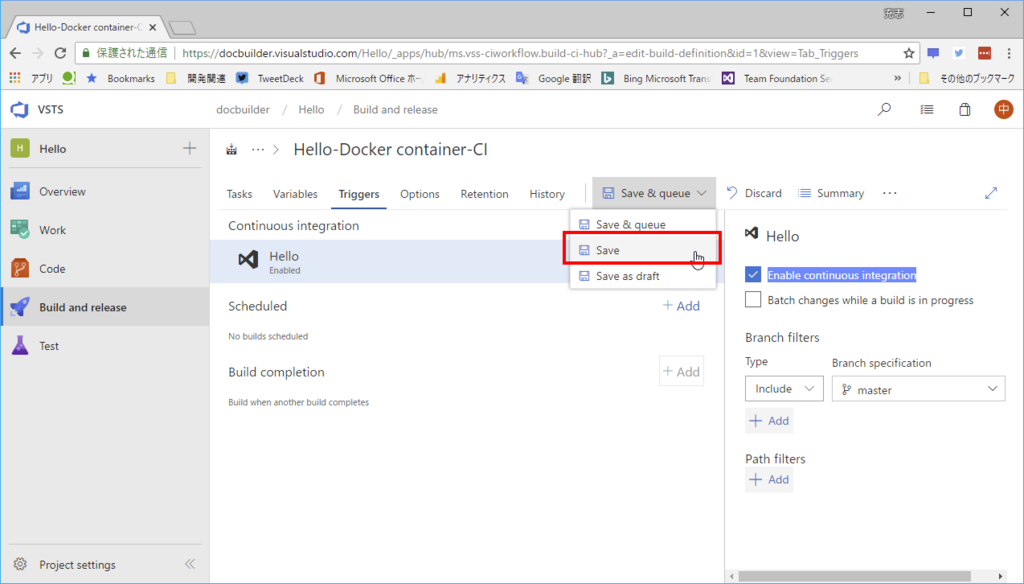The width and height of the screenshot is (1024, 584).
Task: Toggle full screen mode icon
Action: (x=991, y=193)
